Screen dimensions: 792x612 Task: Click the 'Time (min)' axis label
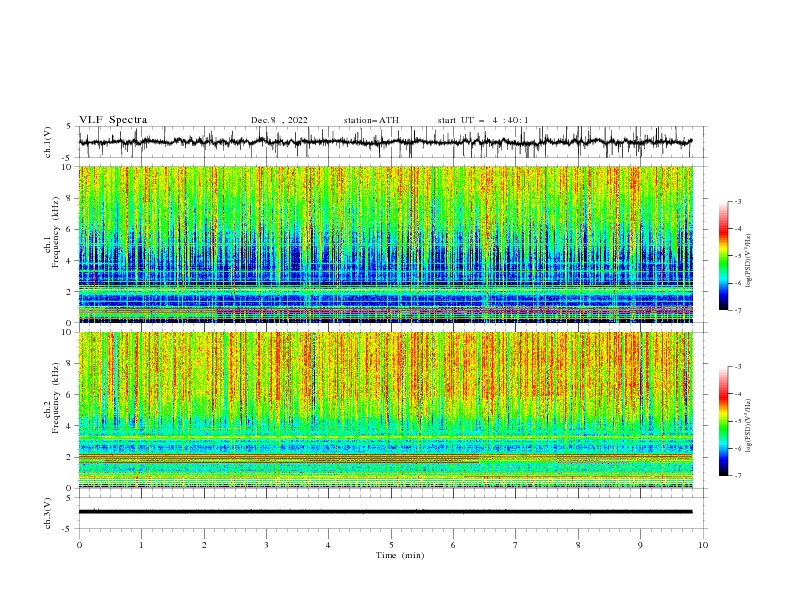400,555
